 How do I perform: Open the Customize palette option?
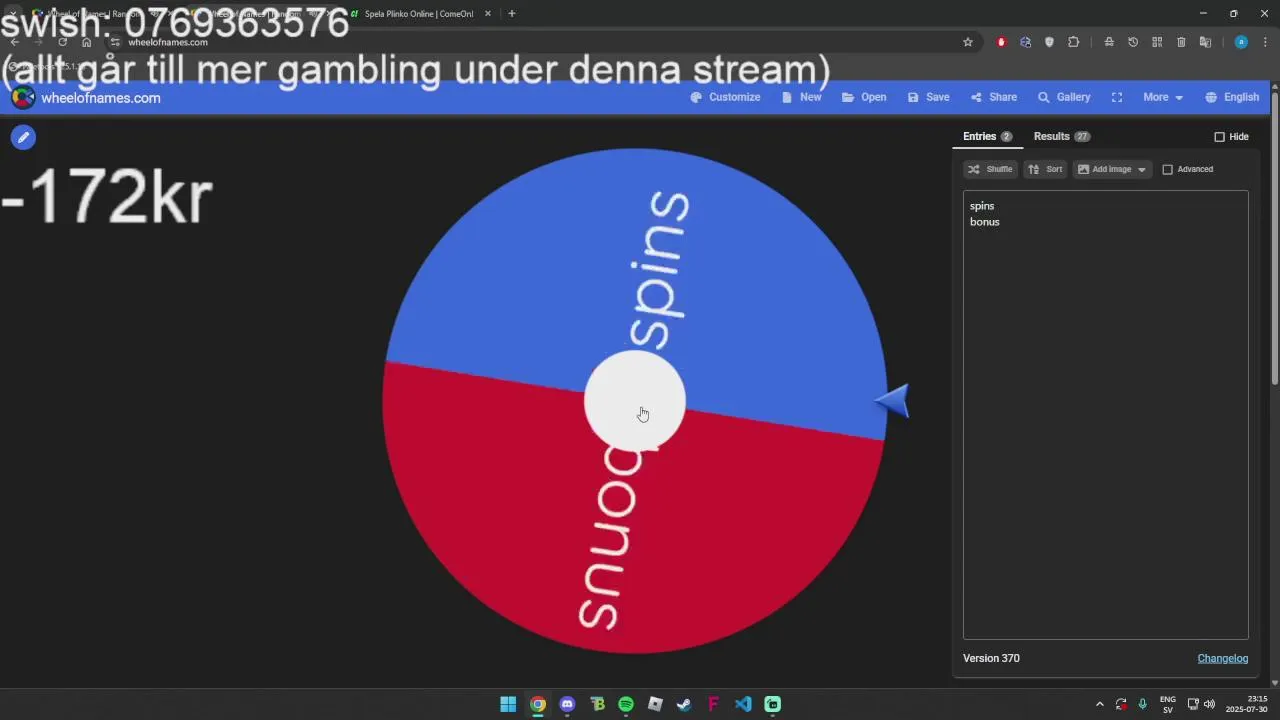pos(726,97)
